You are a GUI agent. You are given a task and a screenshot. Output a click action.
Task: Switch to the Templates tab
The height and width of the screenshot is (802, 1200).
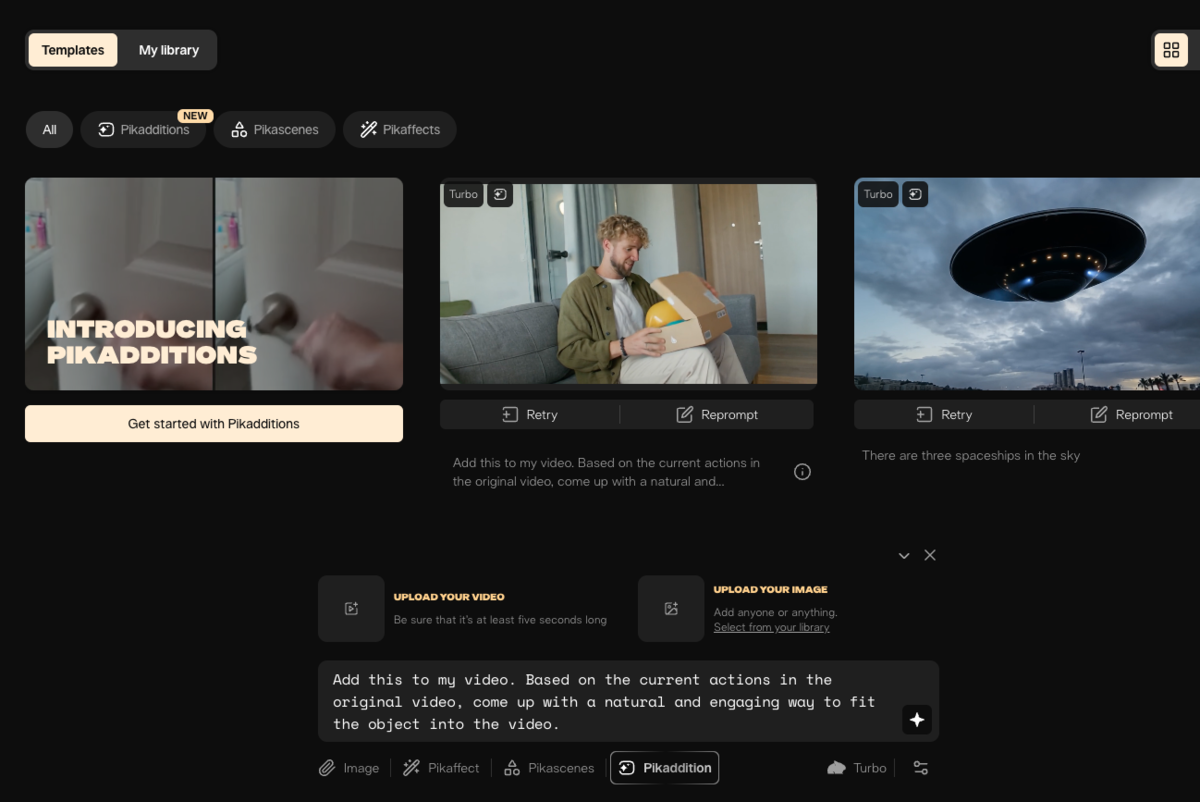[73, 50]
